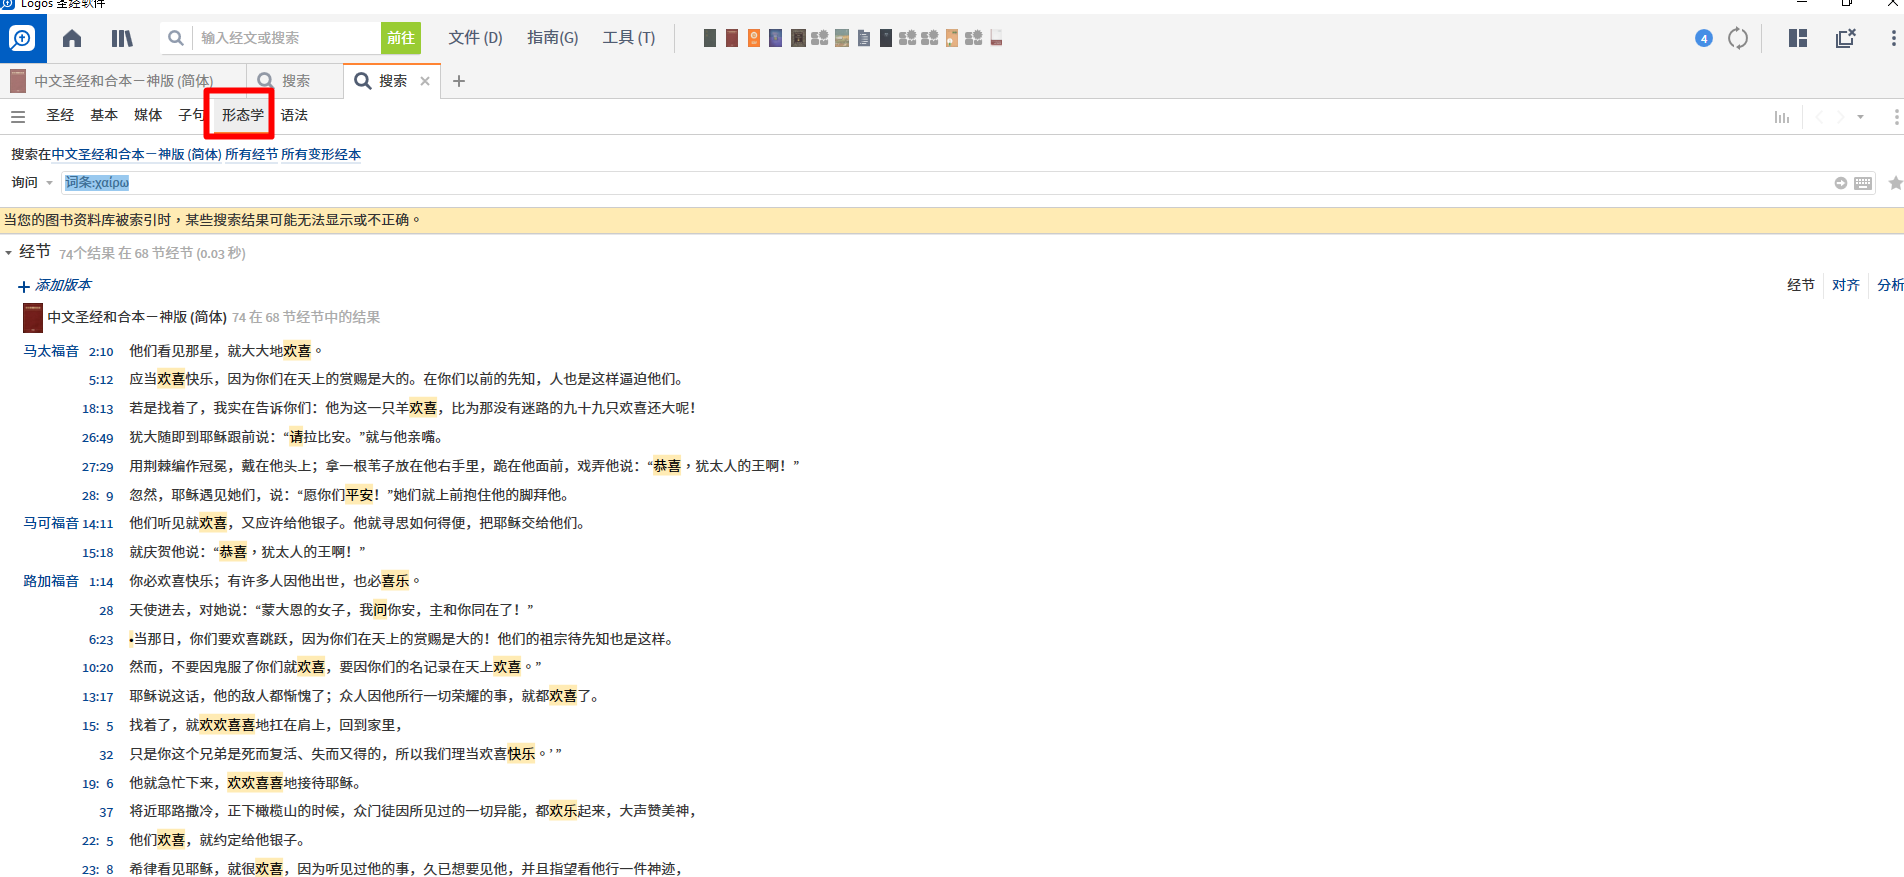Open the dark green book shortcut
This screenshot has width=1904, height=877.
710,38
